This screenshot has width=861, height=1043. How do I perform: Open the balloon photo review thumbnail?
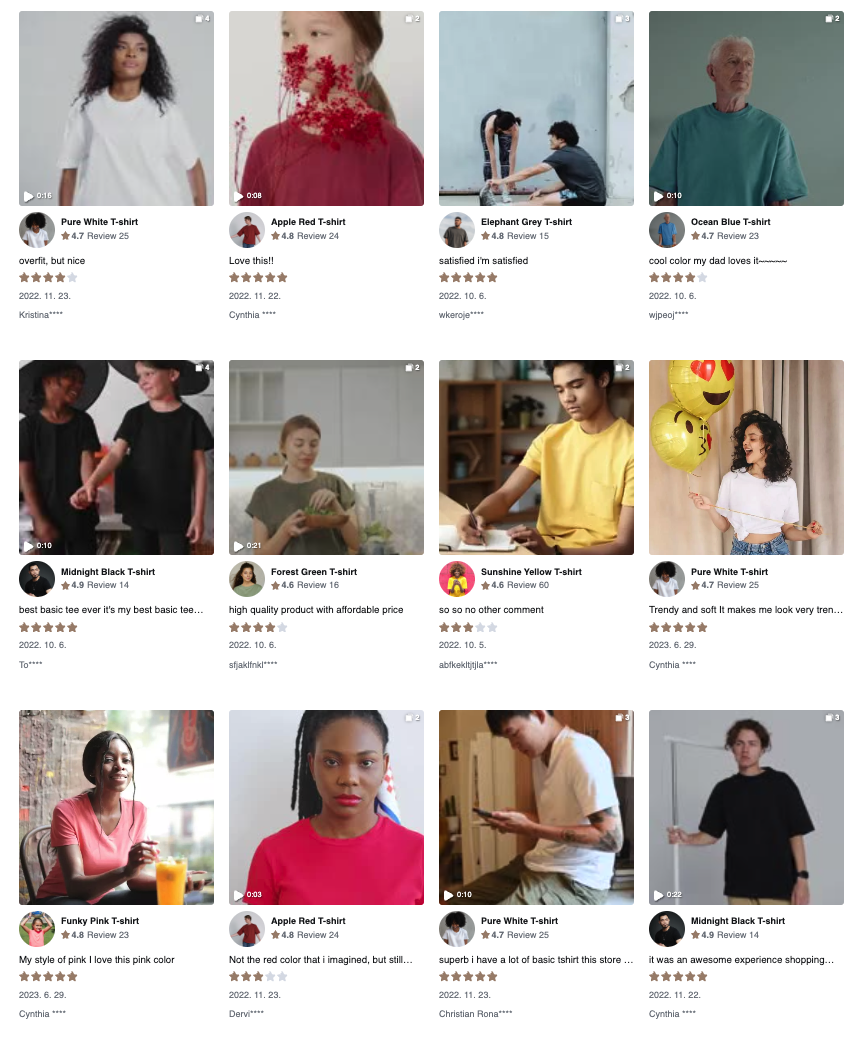pos(746,458)
